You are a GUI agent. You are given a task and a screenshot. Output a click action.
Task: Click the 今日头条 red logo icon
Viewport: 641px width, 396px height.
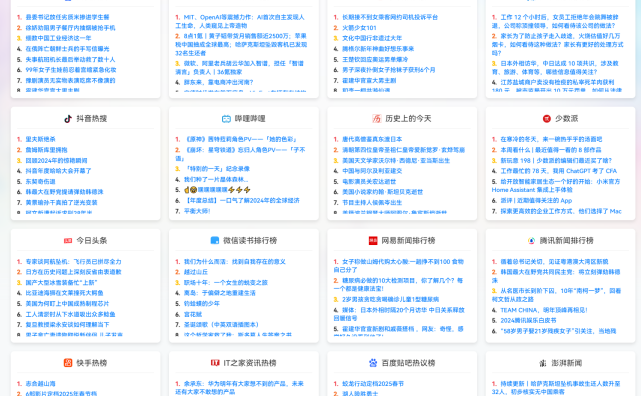point(68,241)
